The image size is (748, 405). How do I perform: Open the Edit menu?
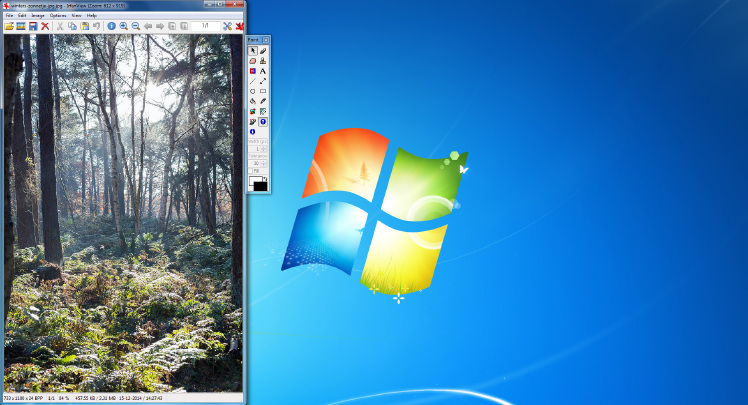coord(22,15)
